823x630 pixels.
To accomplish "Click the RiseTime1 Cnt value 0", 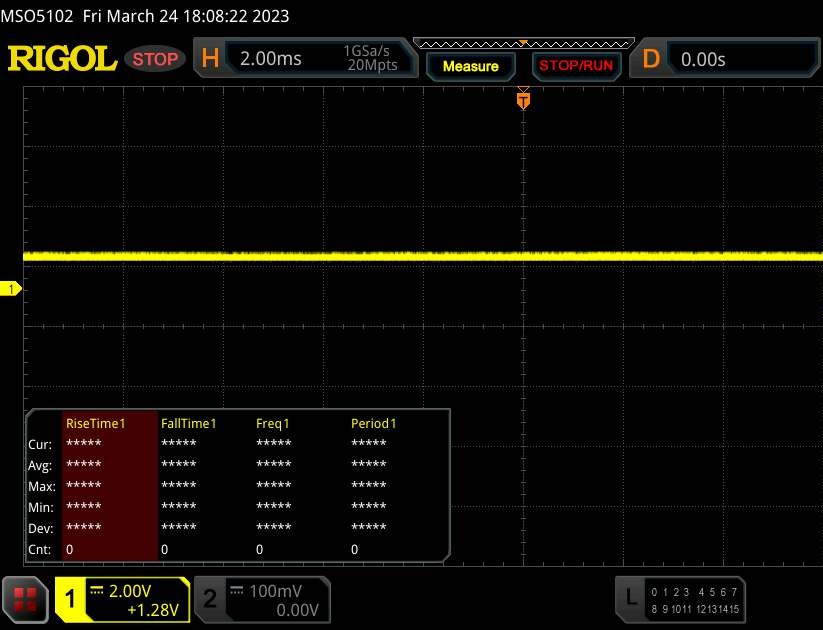I will click(x=70, y=550).
